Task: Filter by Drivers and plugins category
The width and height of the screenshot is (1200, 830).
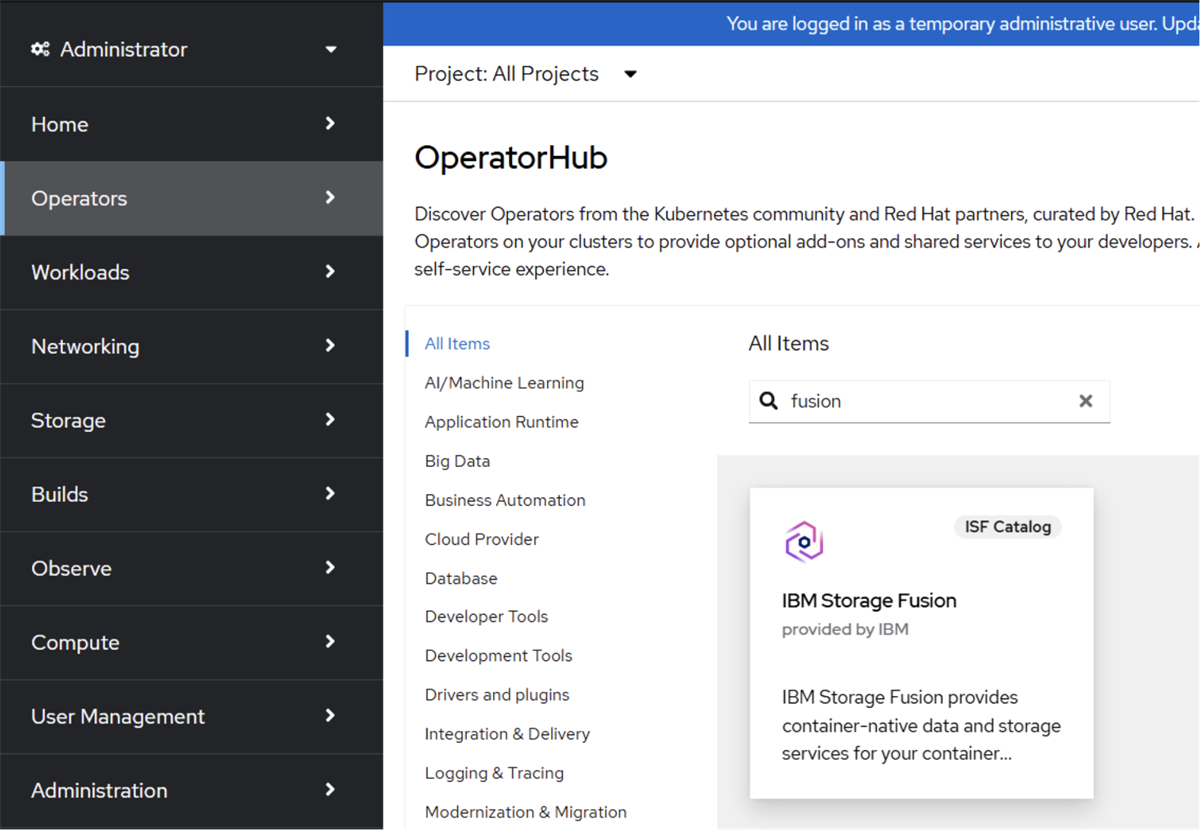Action: 497,695
